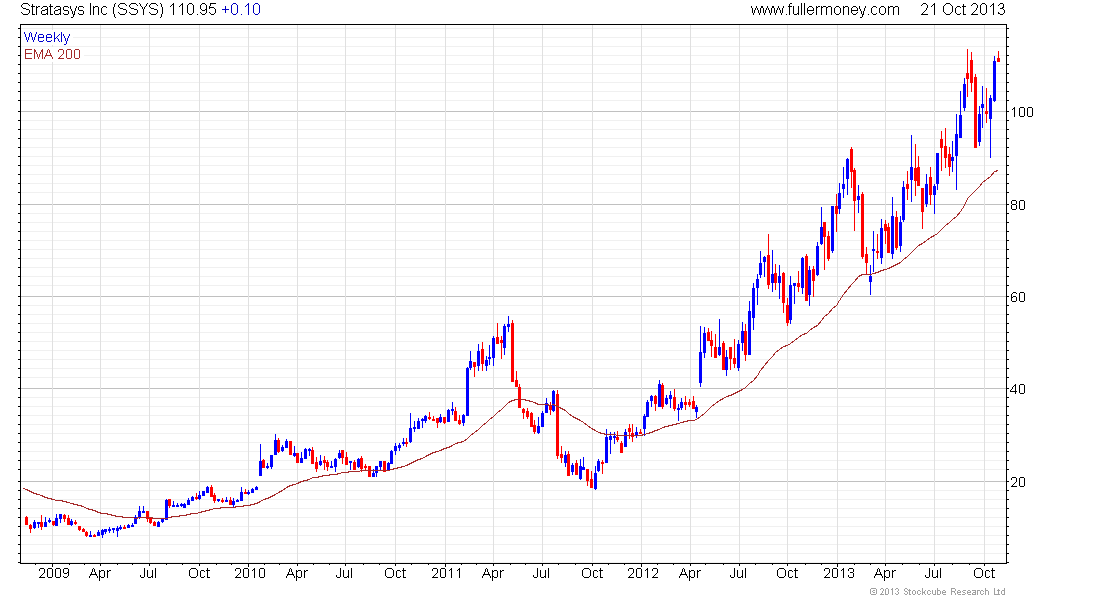Click the date 21 Oct 2013
Screen dimensions: 1100x600
pos(962,10)
